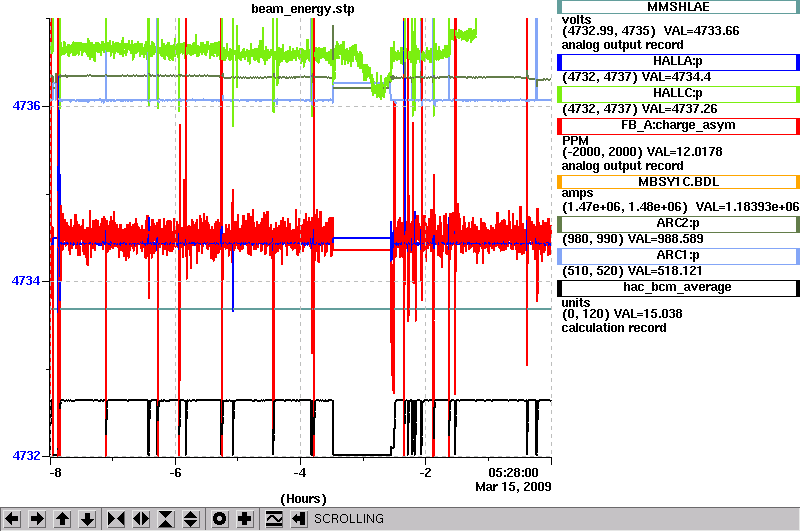Click the 4734 y-axis label
The height and width of the screenshot is (531, 800).
tap(27, 281)
